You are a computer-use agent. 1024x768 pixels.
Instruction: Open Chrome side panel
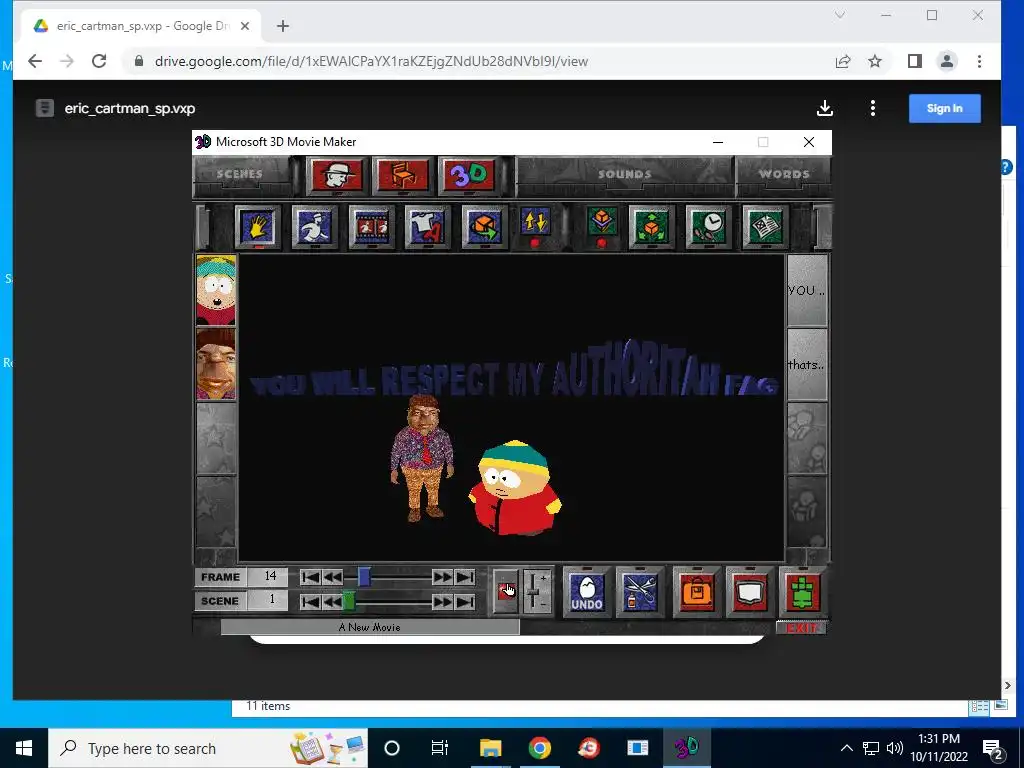915,61
